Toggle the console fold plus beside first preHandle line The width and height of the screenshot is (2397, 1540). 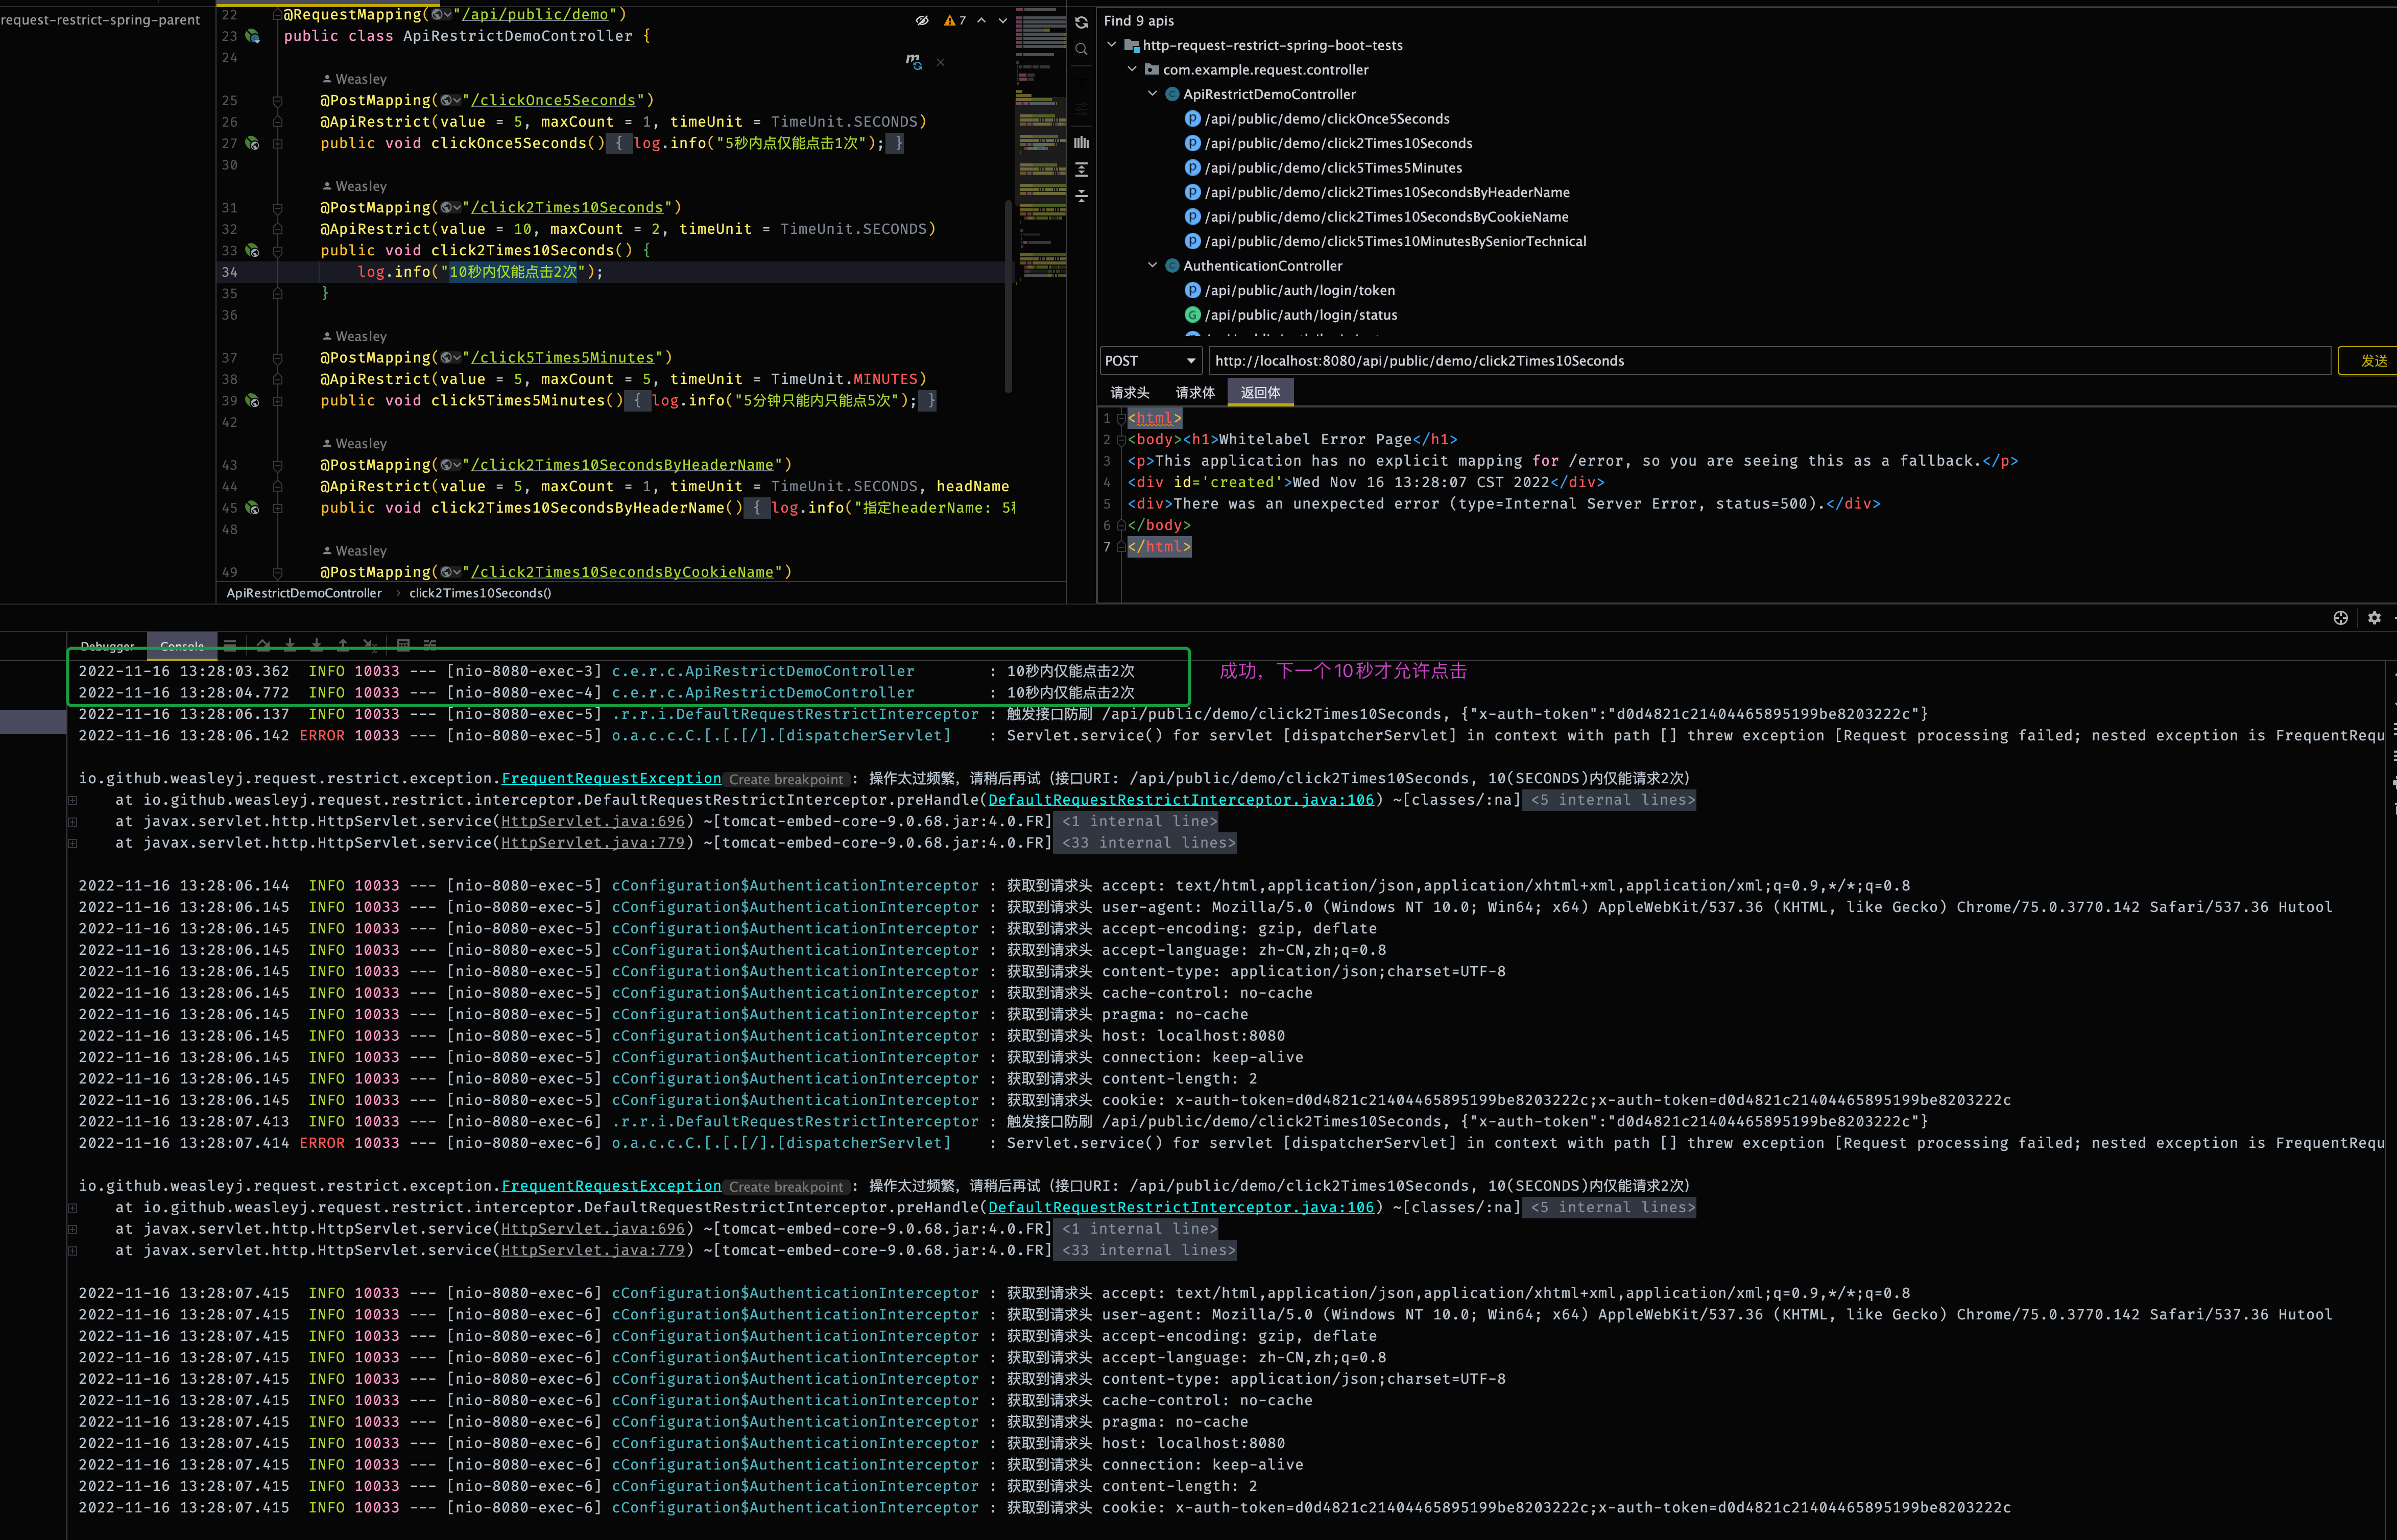[x=73, y=800]
